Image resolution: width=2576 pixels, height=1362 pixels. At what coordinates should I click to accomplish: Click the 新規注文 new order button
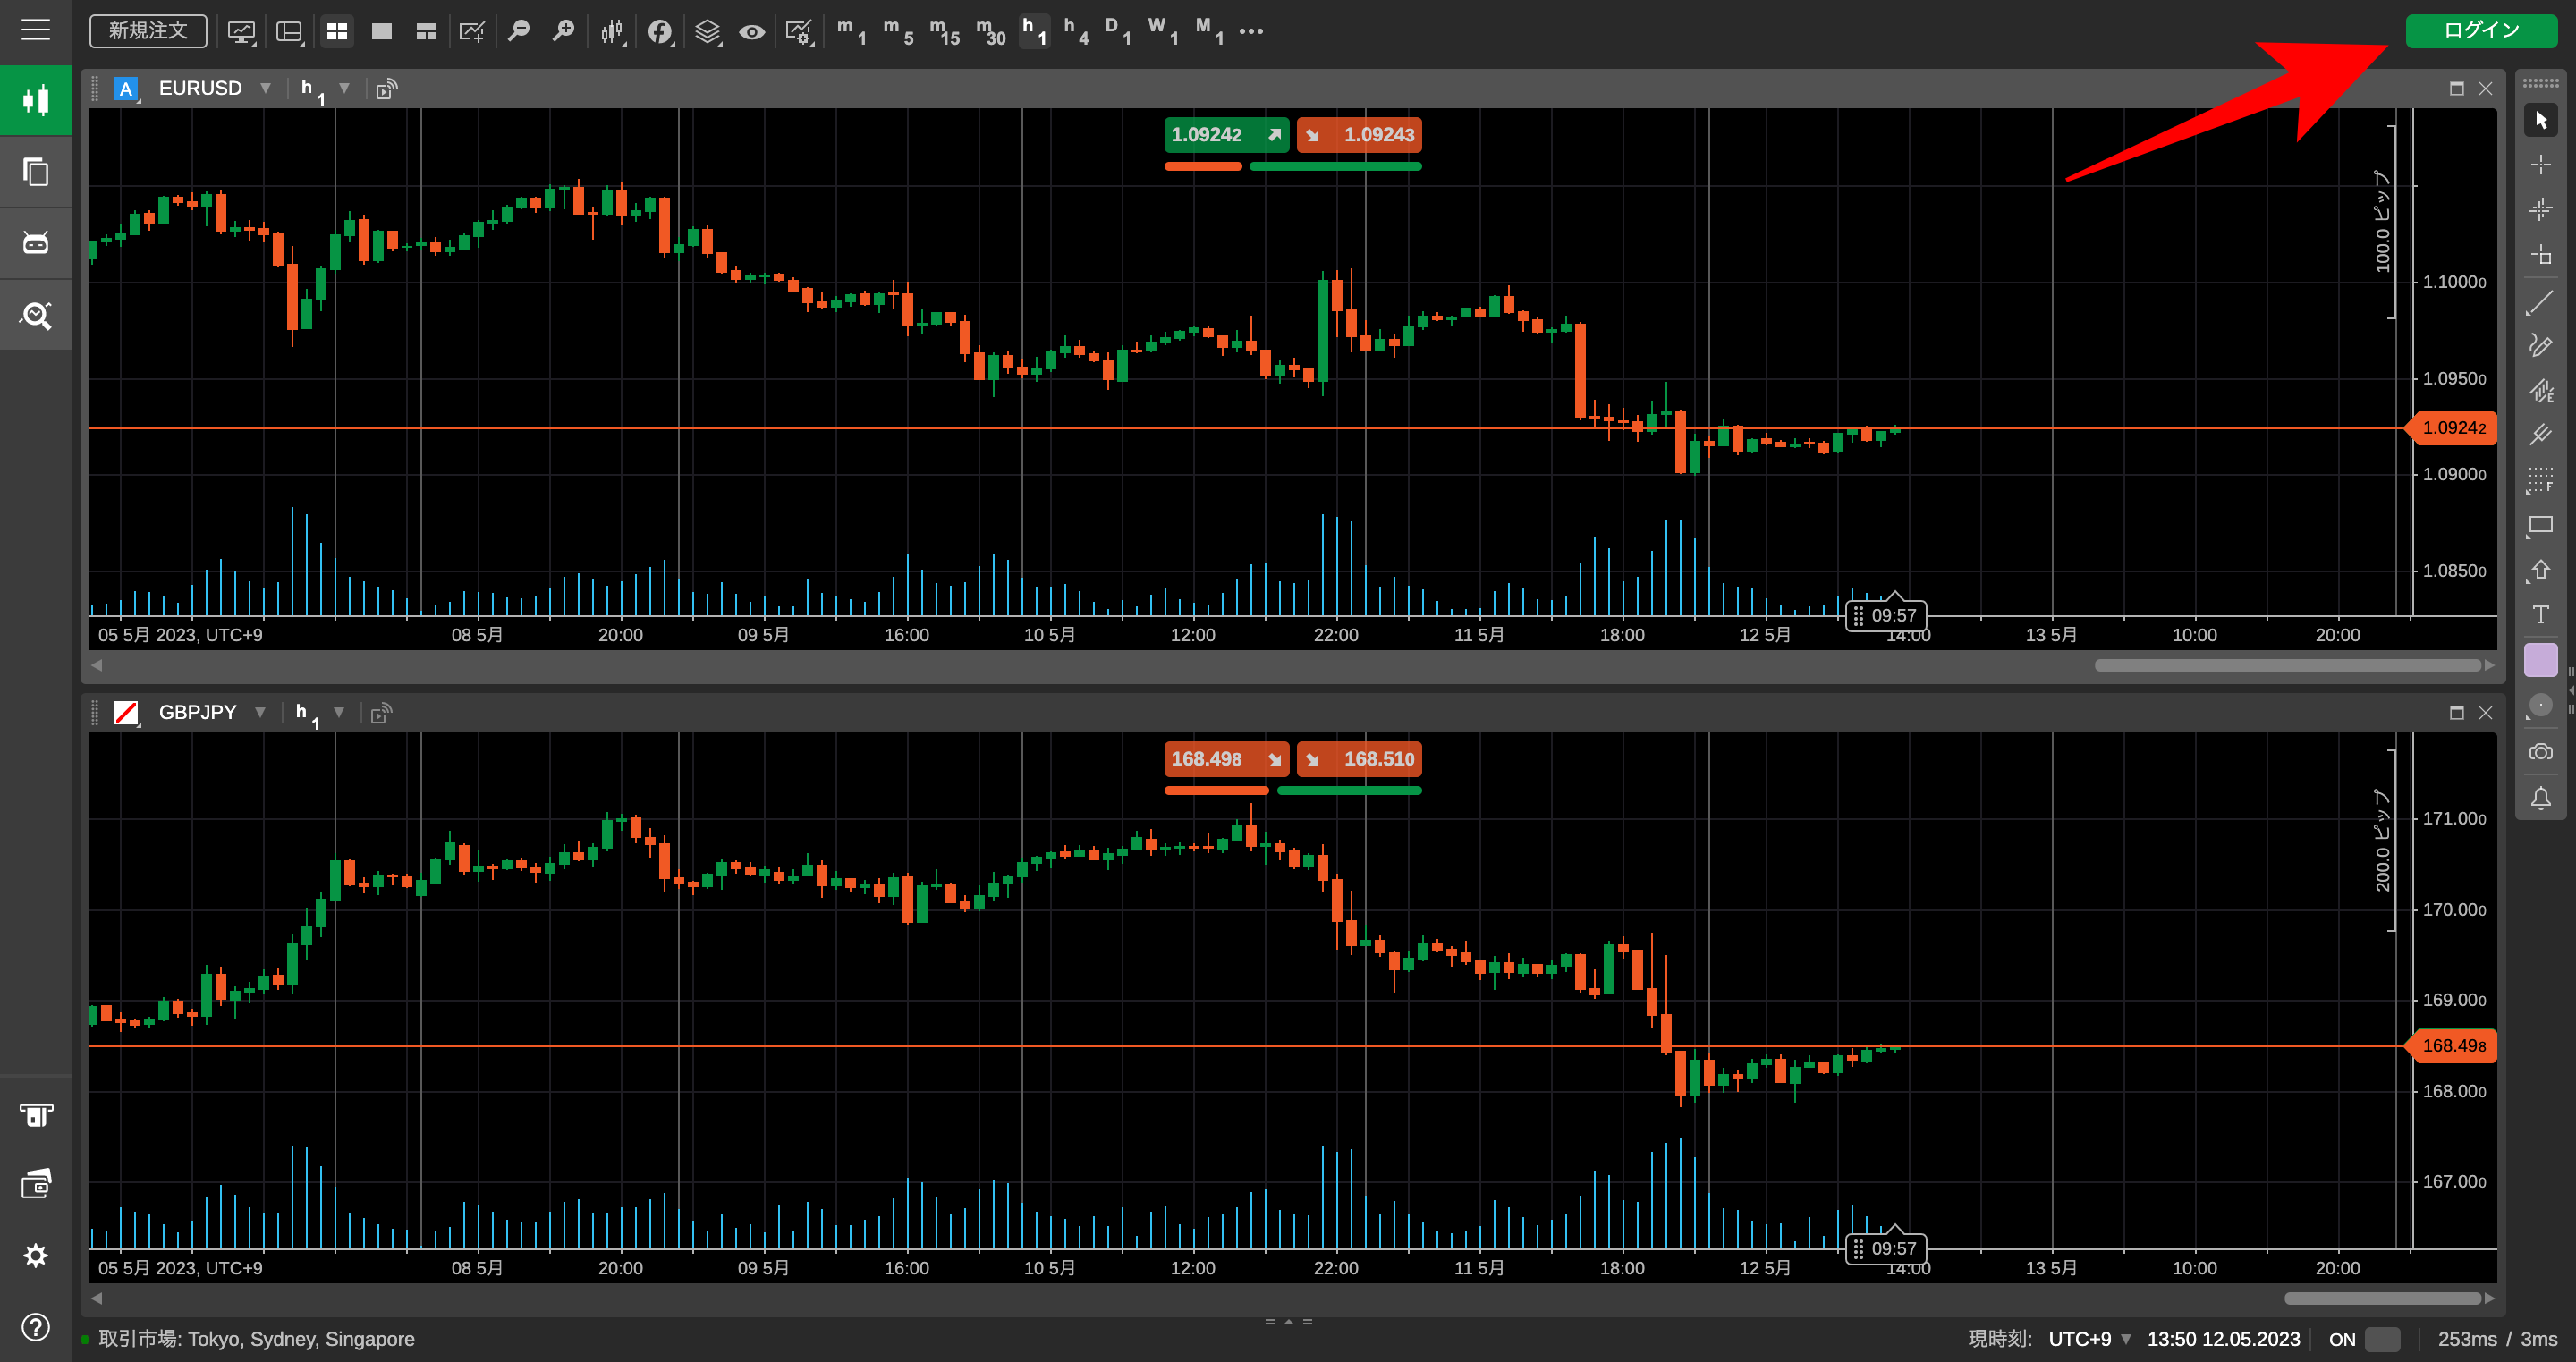click(x=148, y=31)
